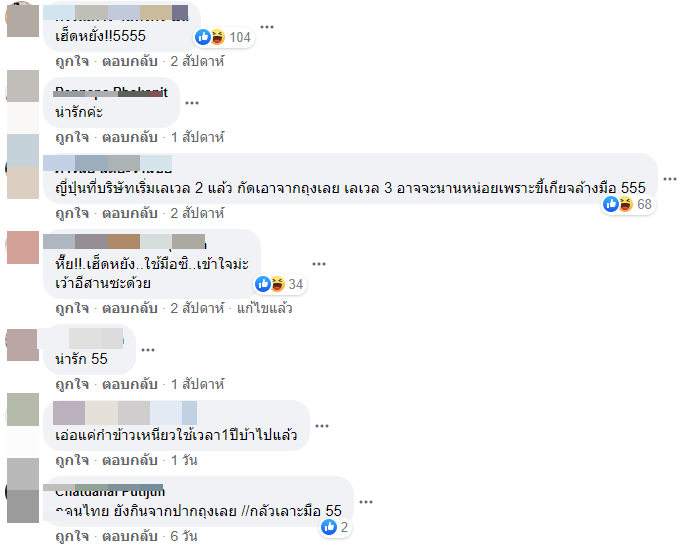Click ตอบกลับ under the long Japan comment
This screenshot has width=683, height=549.
[x=129, y=213]
